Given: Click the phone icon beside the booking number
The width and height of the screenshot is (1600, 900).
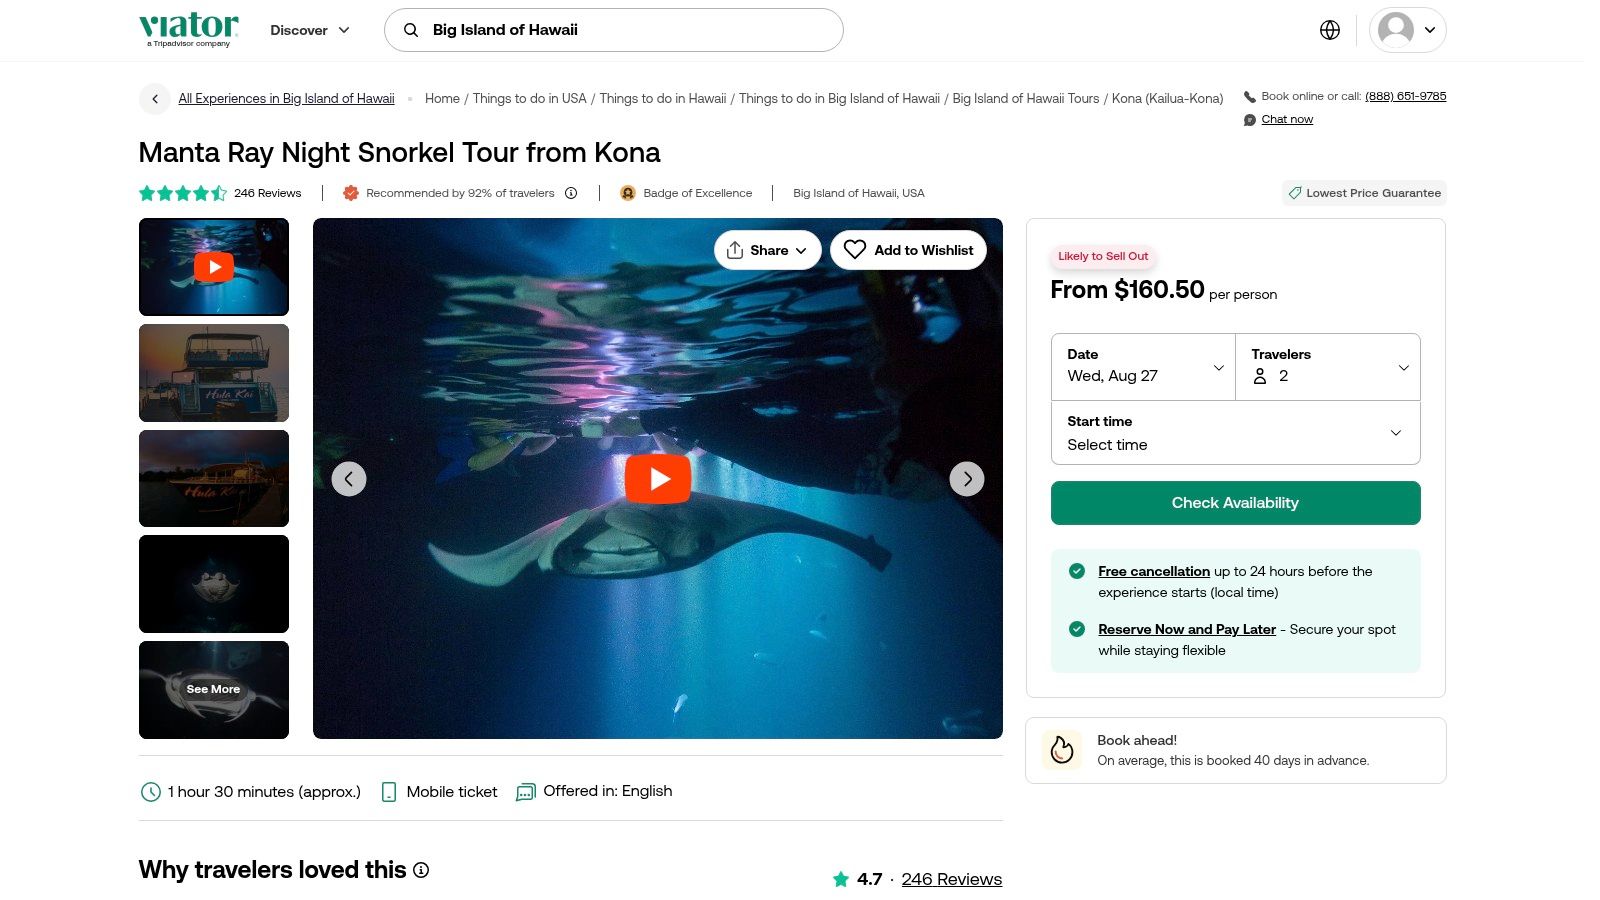Looking at the screenshot, I should click(1250, 96).
